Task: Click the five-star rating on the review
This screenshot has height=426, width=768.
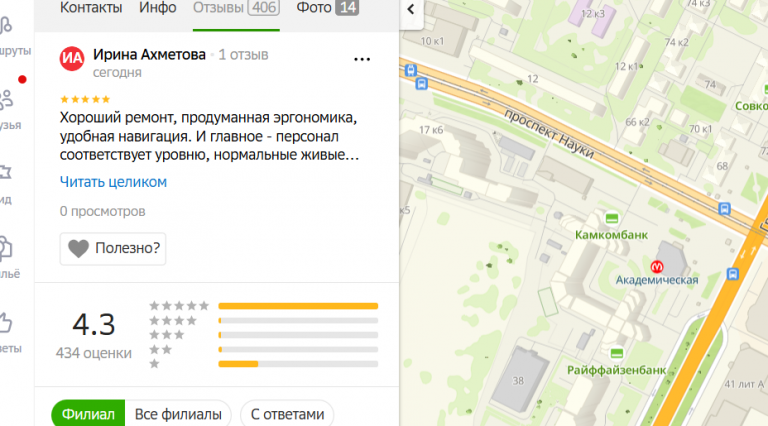Action: (85, 99)
